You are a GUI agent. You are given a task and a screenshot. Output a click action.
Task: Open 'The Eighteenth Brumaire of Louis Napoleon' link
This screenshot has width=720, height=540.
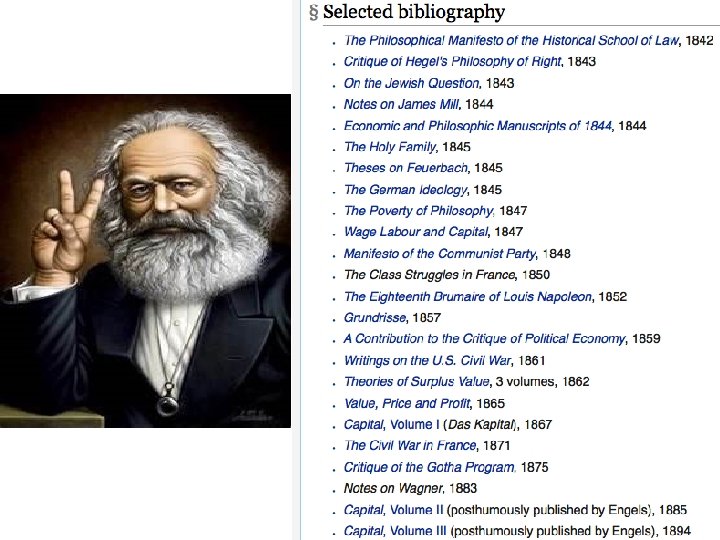[468, 297]
